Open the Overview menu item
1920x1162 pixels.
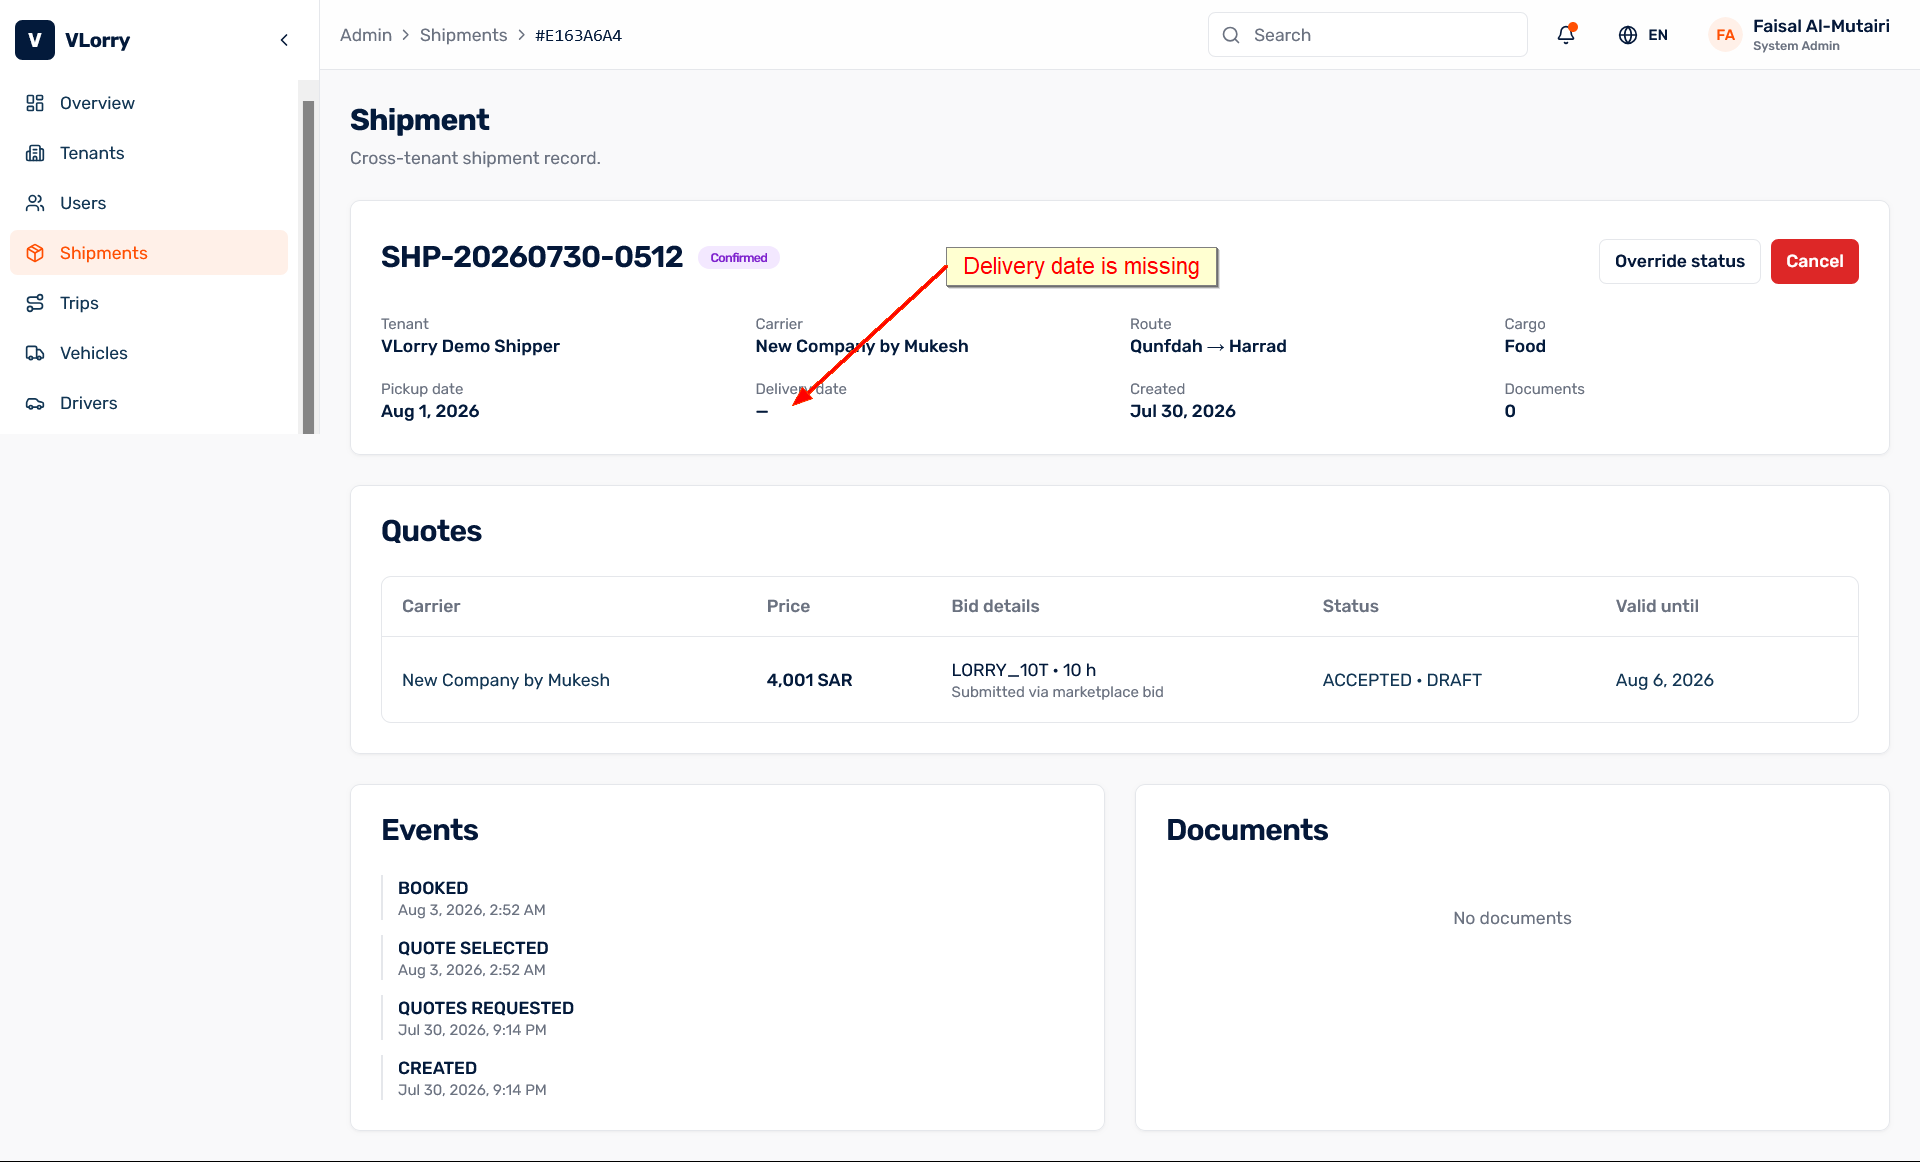[x=149, y=103]
